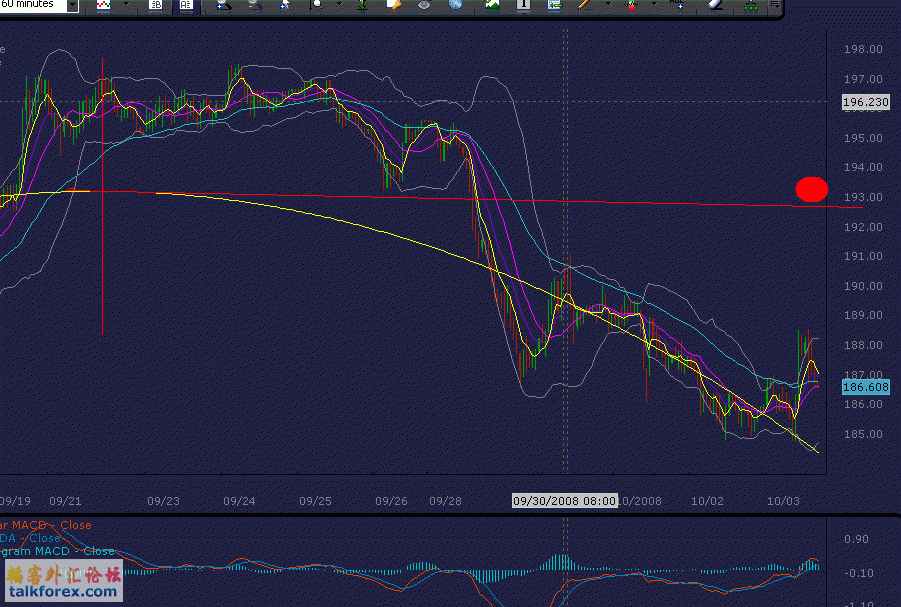Click the green hierarchy diagram icon
Viewport: 901px width, 607px height.
pyautogui.click(x=750, y=5)
